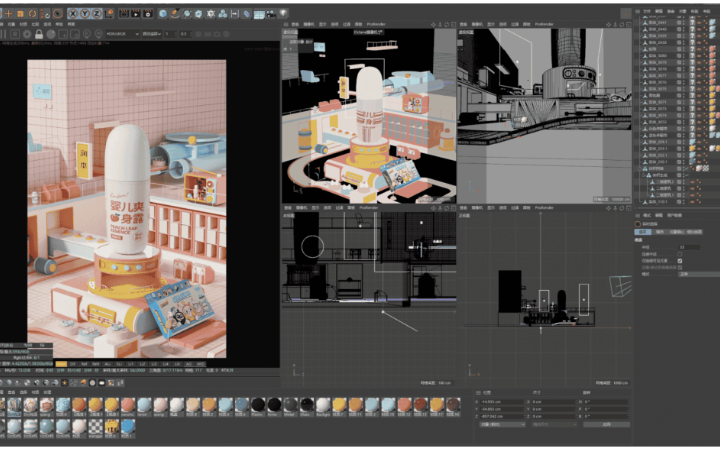Add a Cube primitive from toolbar
Image resolution: width=720 pixels, height=450 pixels.
tap(163, 14)
